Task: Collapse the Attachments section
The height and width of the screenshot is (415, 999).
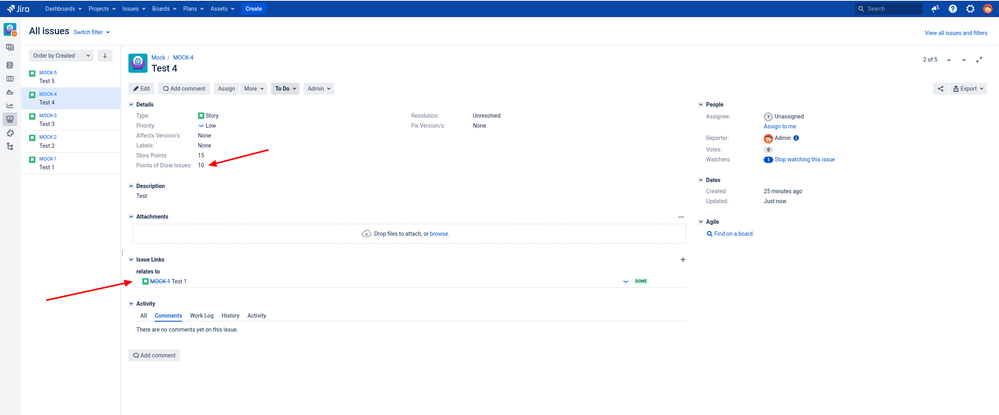Action: (x=131, y=217)
